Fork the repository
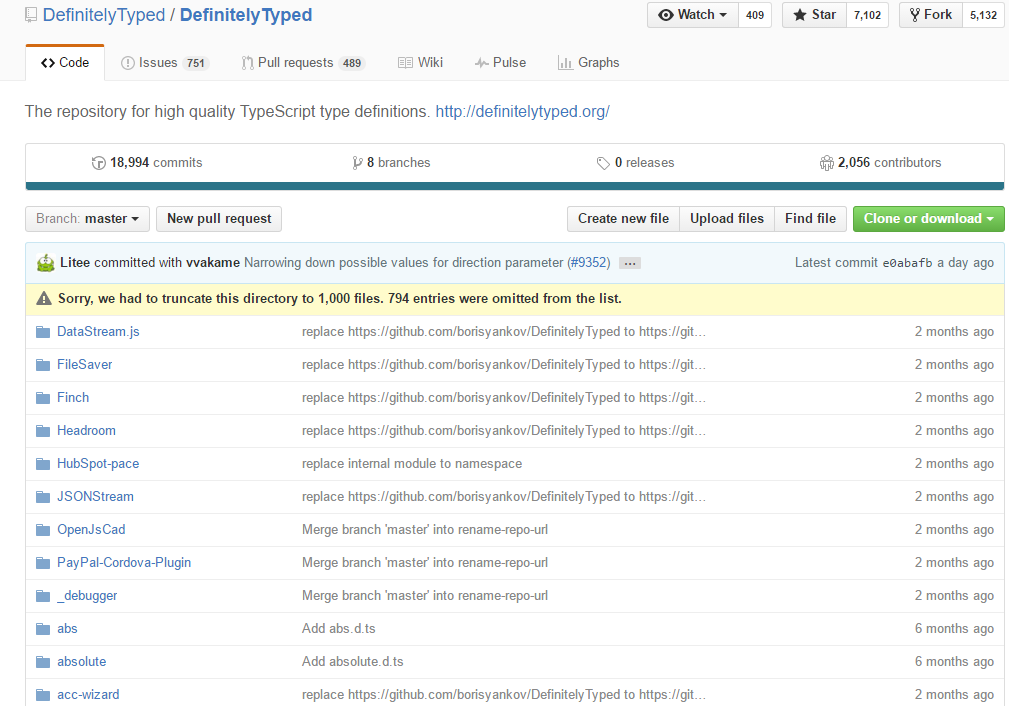The width and height of the screenshot is (1009, 706). tap(930, 15)
